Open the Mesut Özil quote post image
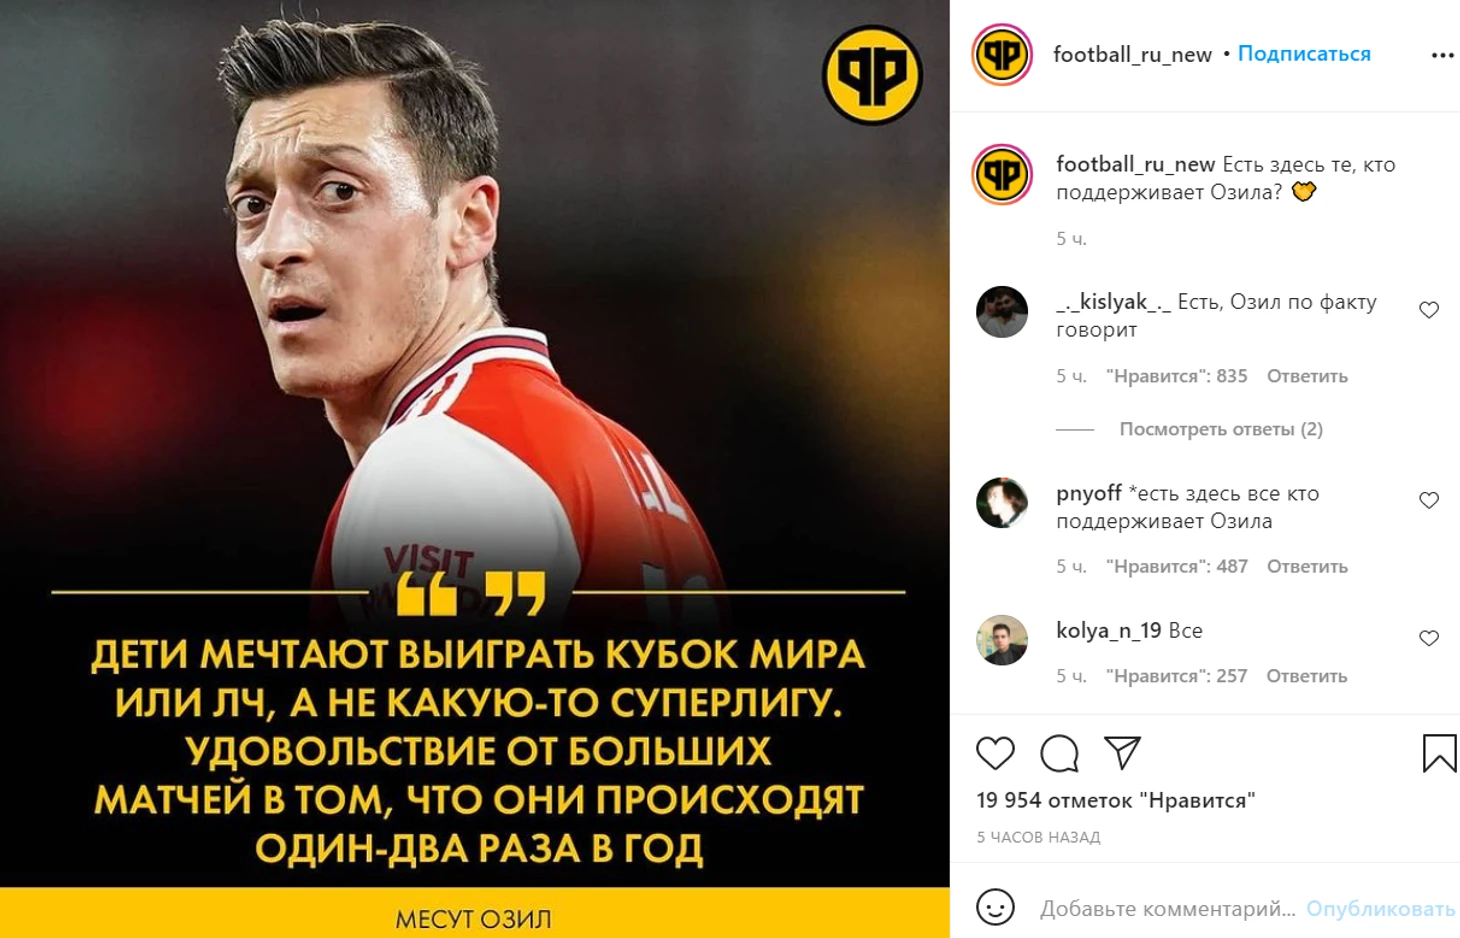1460x938 pixels. 475,469
